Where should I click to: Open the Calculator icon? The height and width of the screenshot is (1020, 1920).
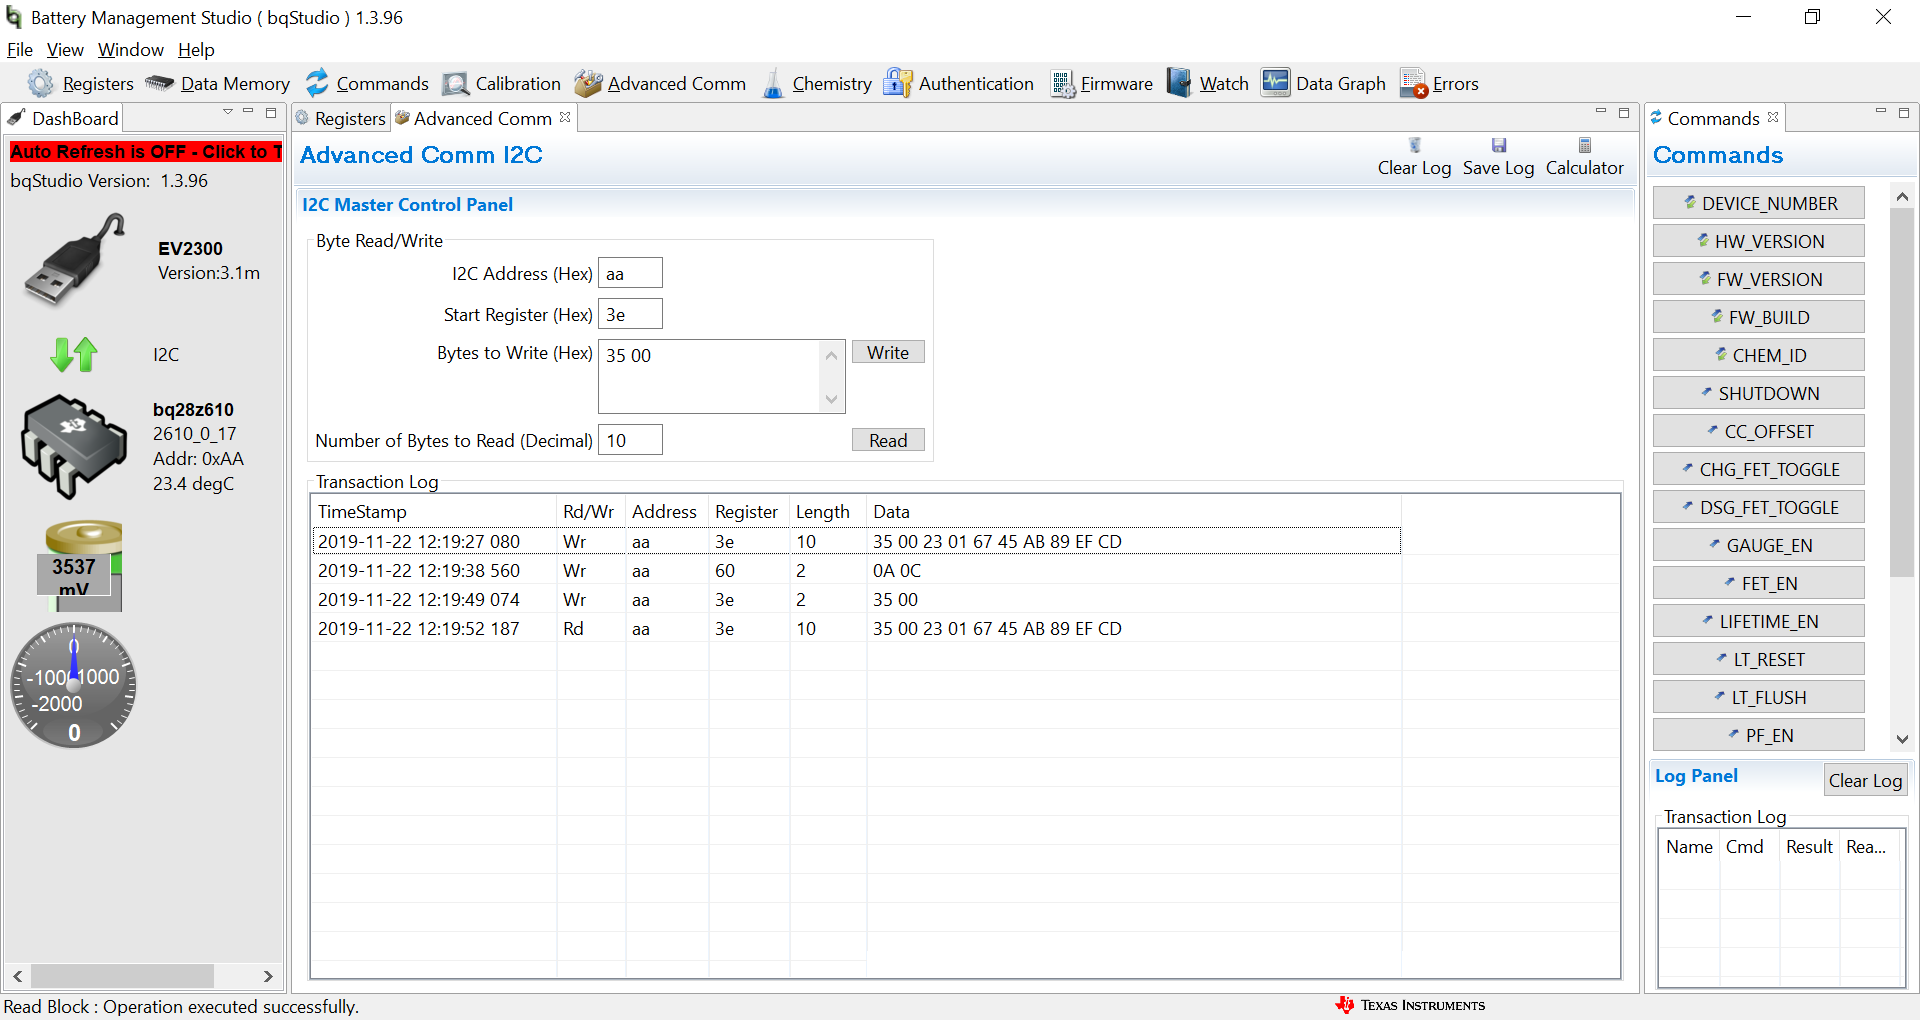(1585, 145)
